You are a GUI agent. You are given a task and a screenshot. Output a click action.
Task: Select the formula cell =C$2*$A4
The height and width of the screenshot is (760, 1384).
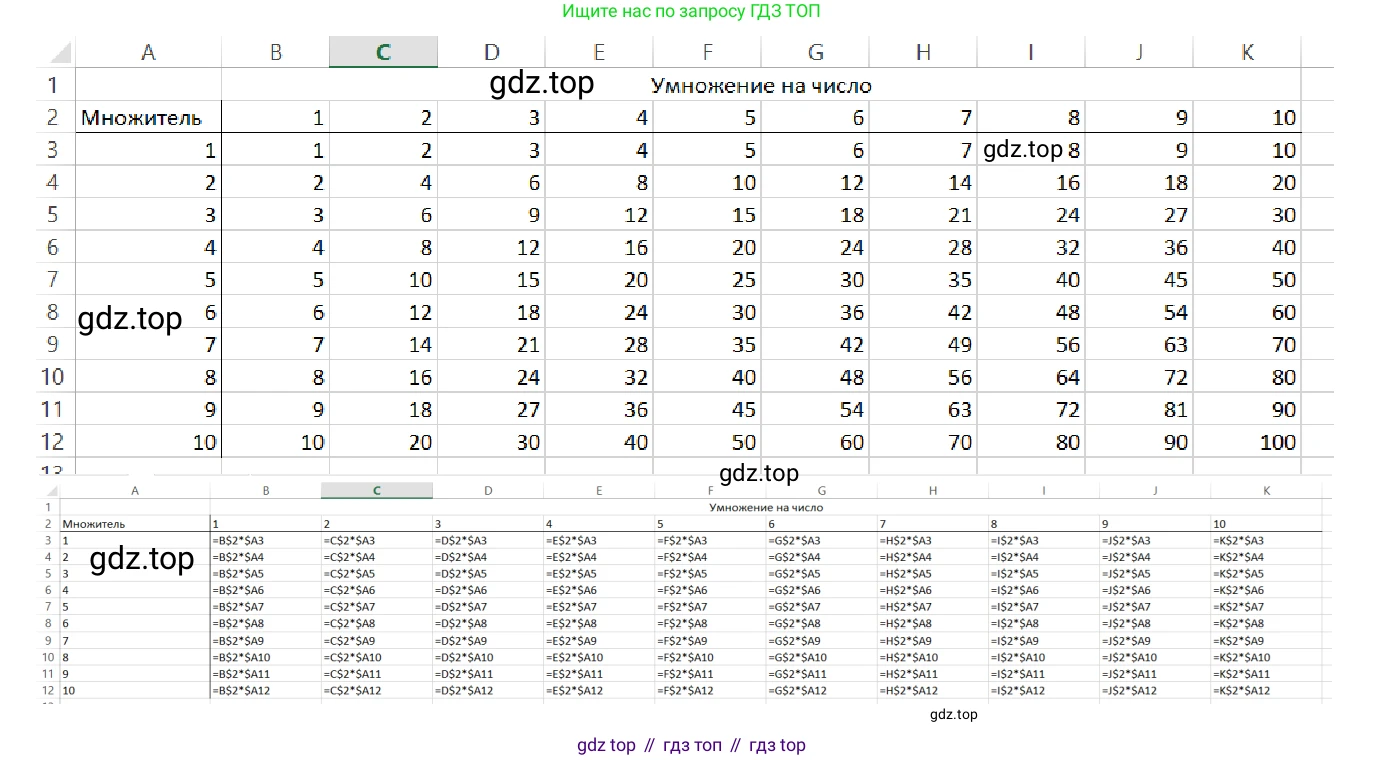[377, 557]
